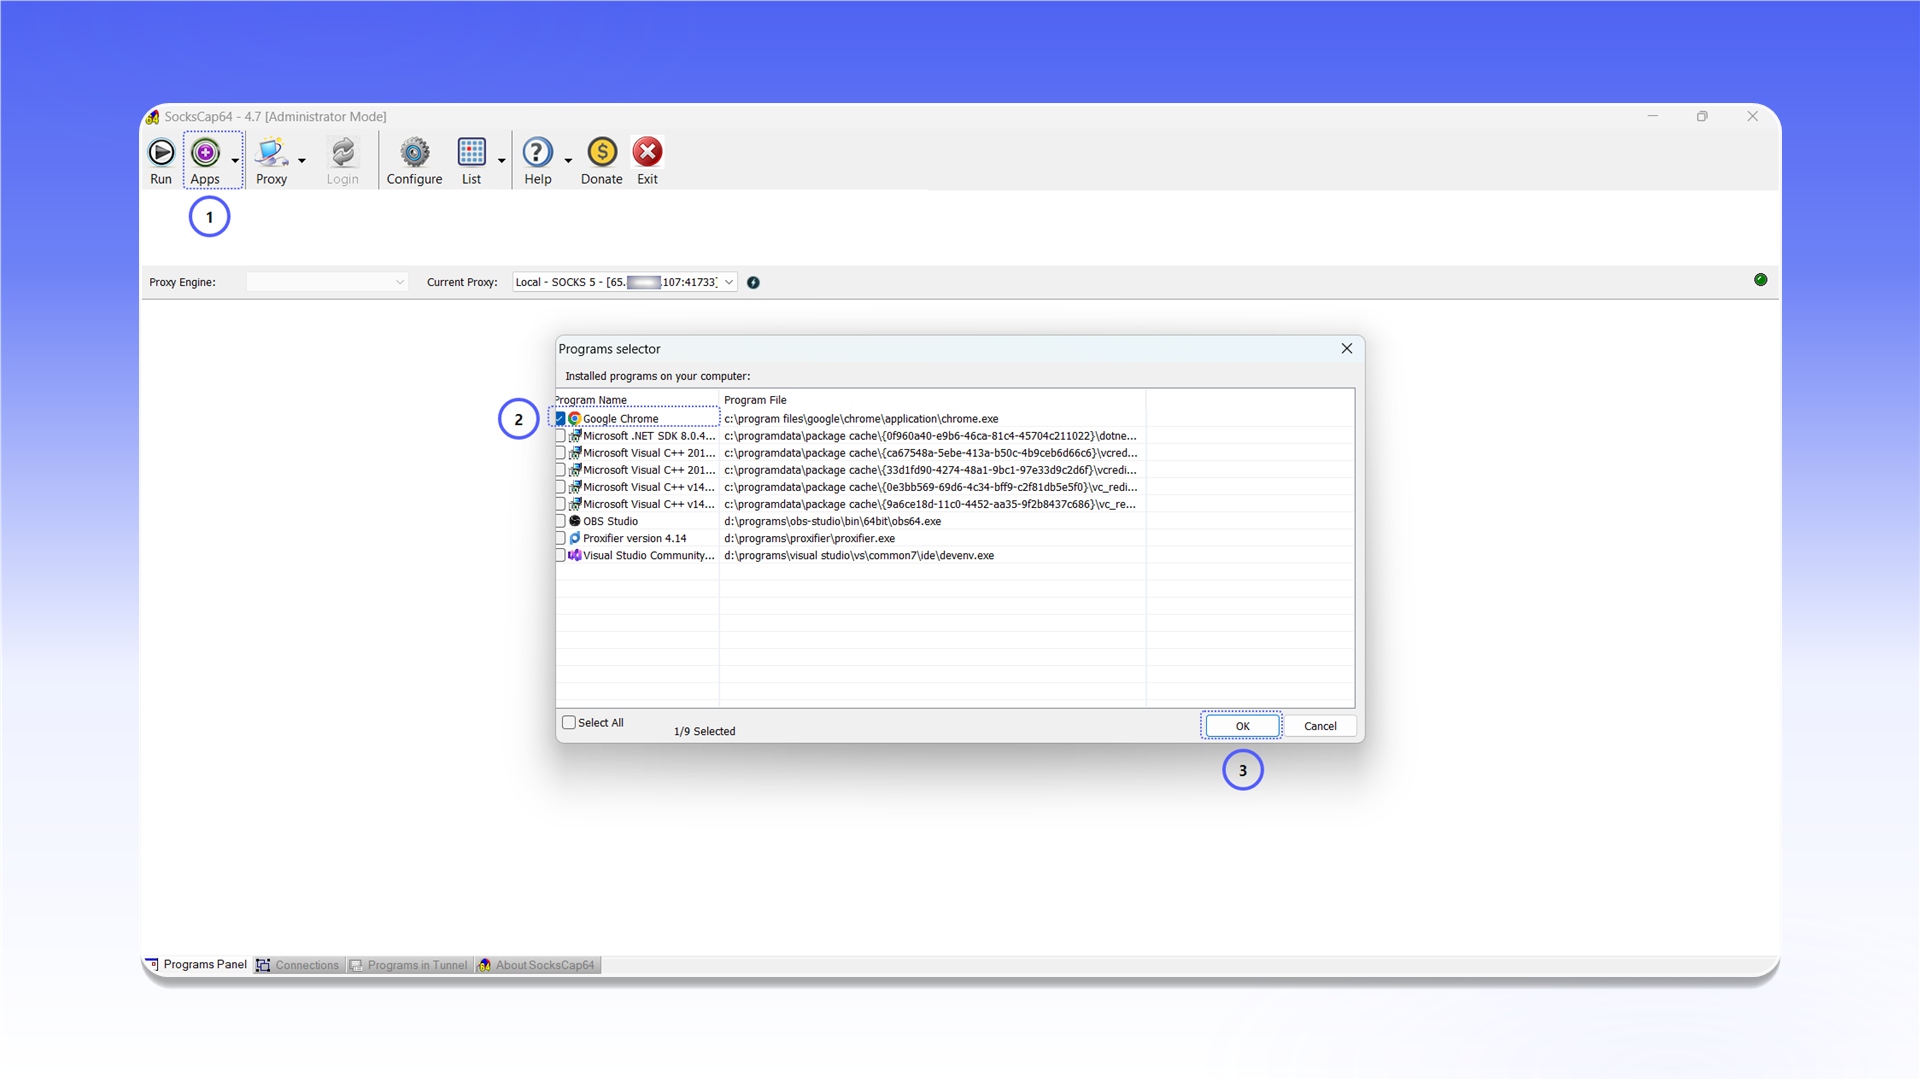The width and height of the screenshot is (1920, 1080).
Task: Expand the Proxy dropdown arrow
Action: pyautogui.click(x=301, y=160)
